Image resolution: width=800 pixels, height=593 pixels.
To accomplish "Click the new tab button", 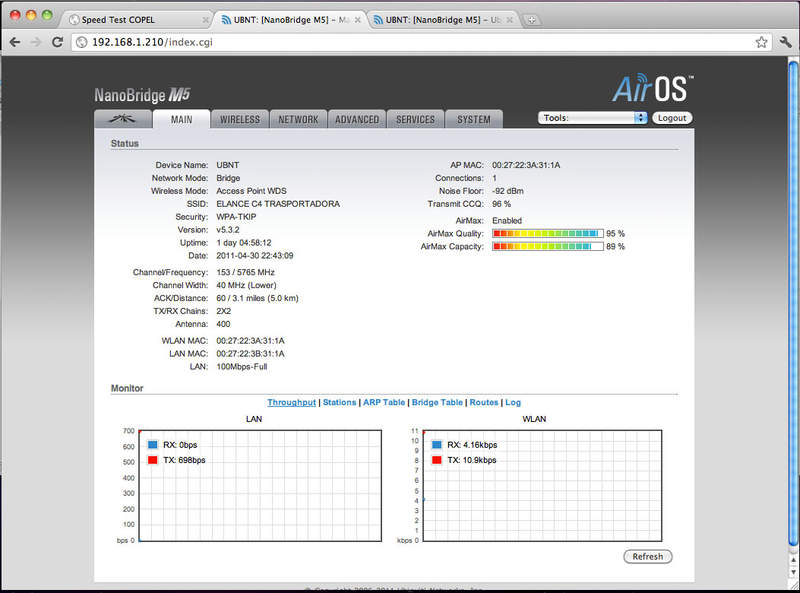I will (x=532, y=20).
